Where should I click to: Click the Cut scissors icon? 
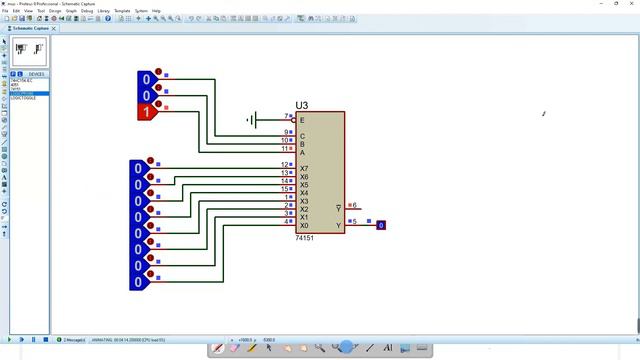[209, 18]
